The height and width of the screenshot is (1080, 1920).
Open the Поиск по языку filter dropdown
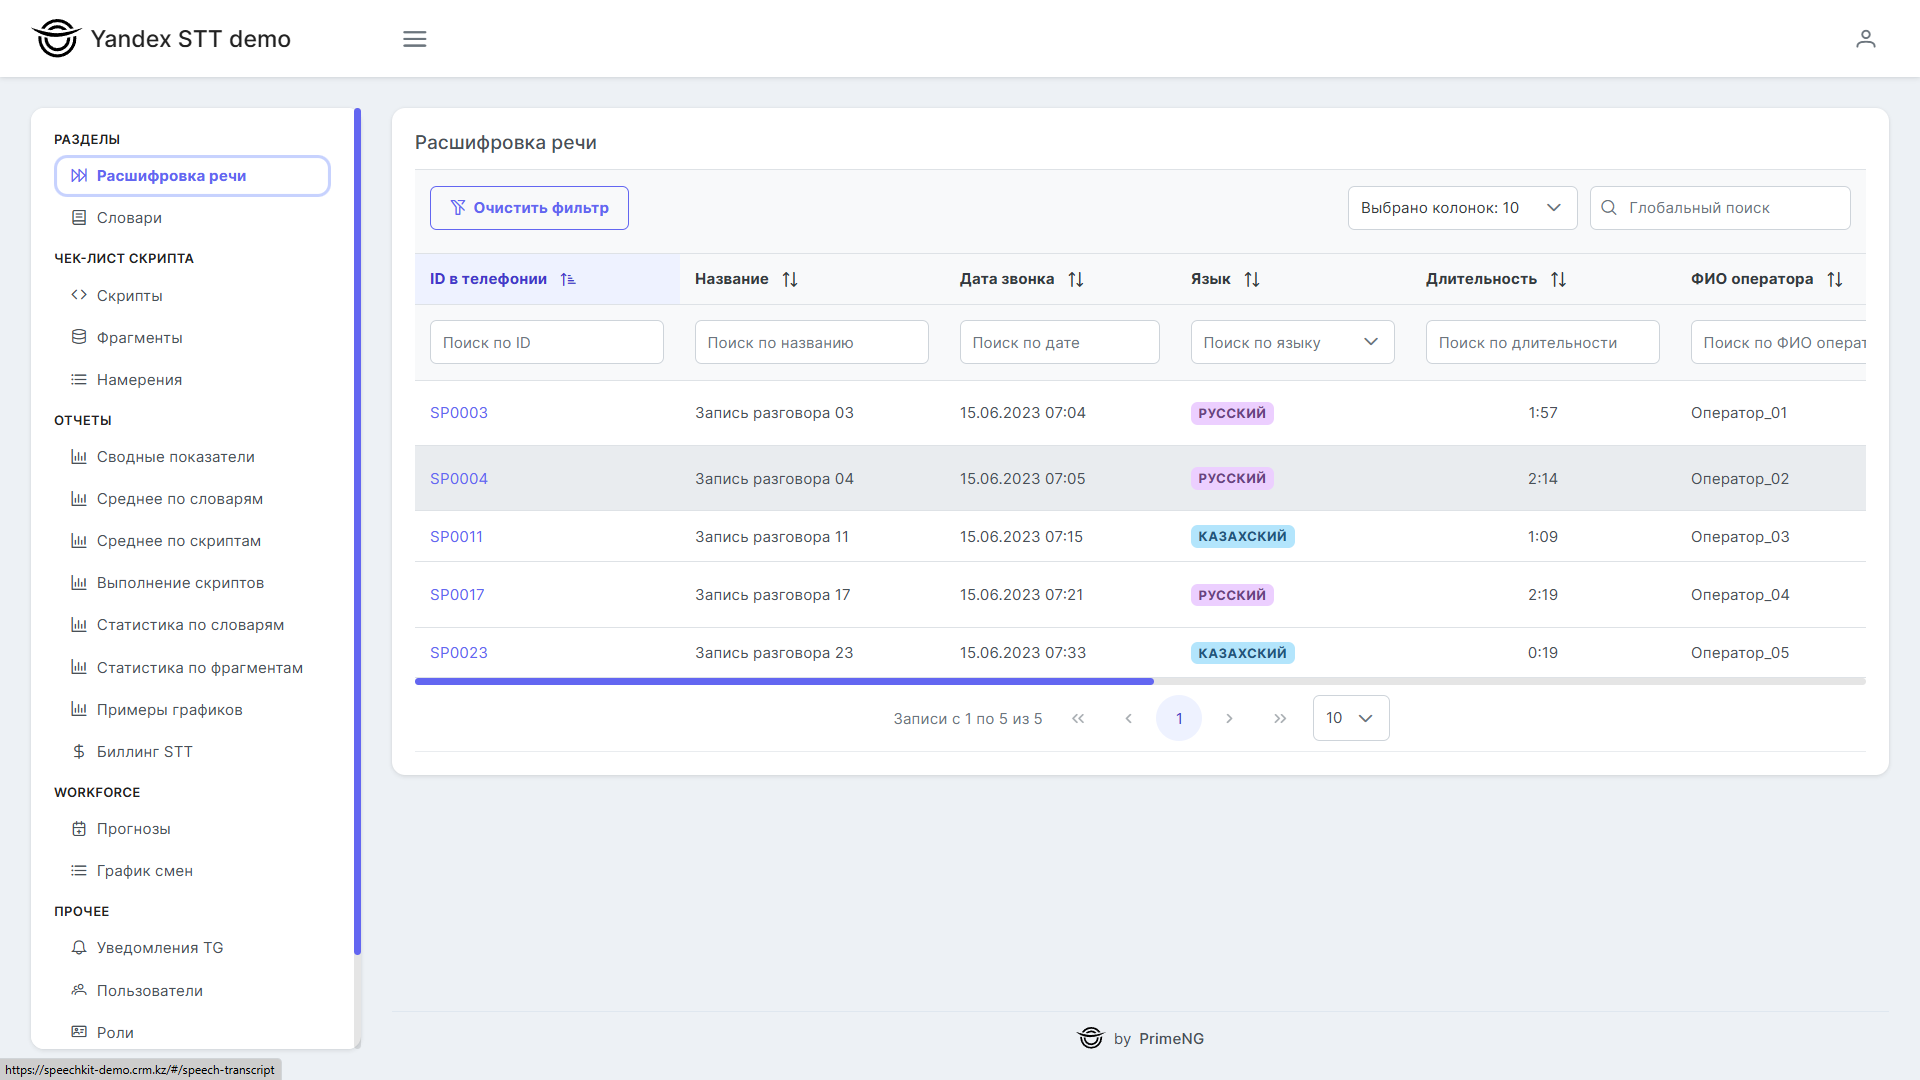click(x=1292, y=342)
